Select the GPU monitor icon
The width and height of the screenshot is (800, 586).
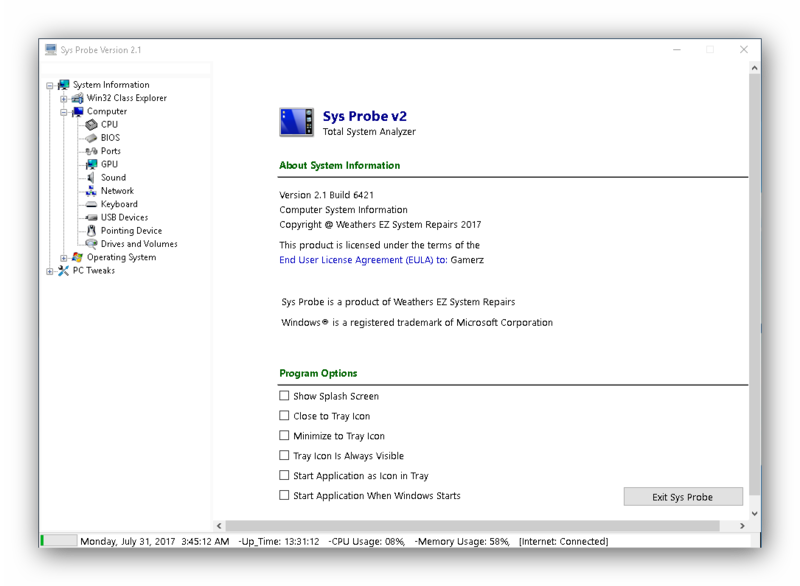pyautogui.click(x=91, y=164)
